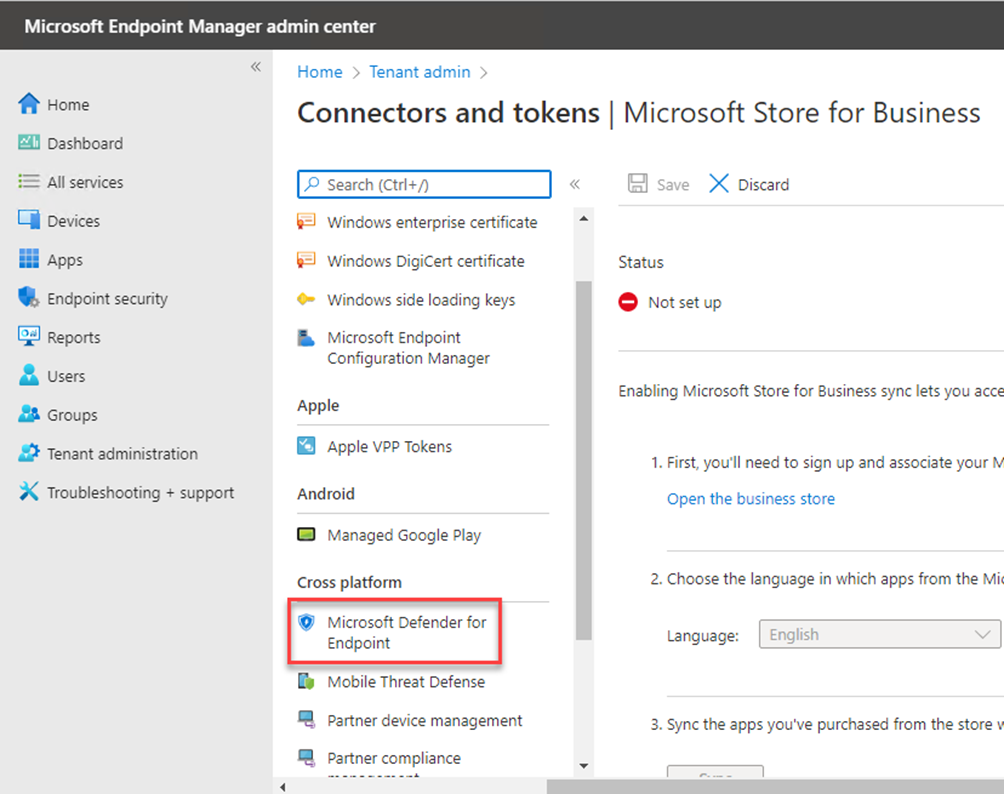Viewport: 1004px width, 794px height.
Task: Click the Discard X icon
Action: (x=719, y=184)
